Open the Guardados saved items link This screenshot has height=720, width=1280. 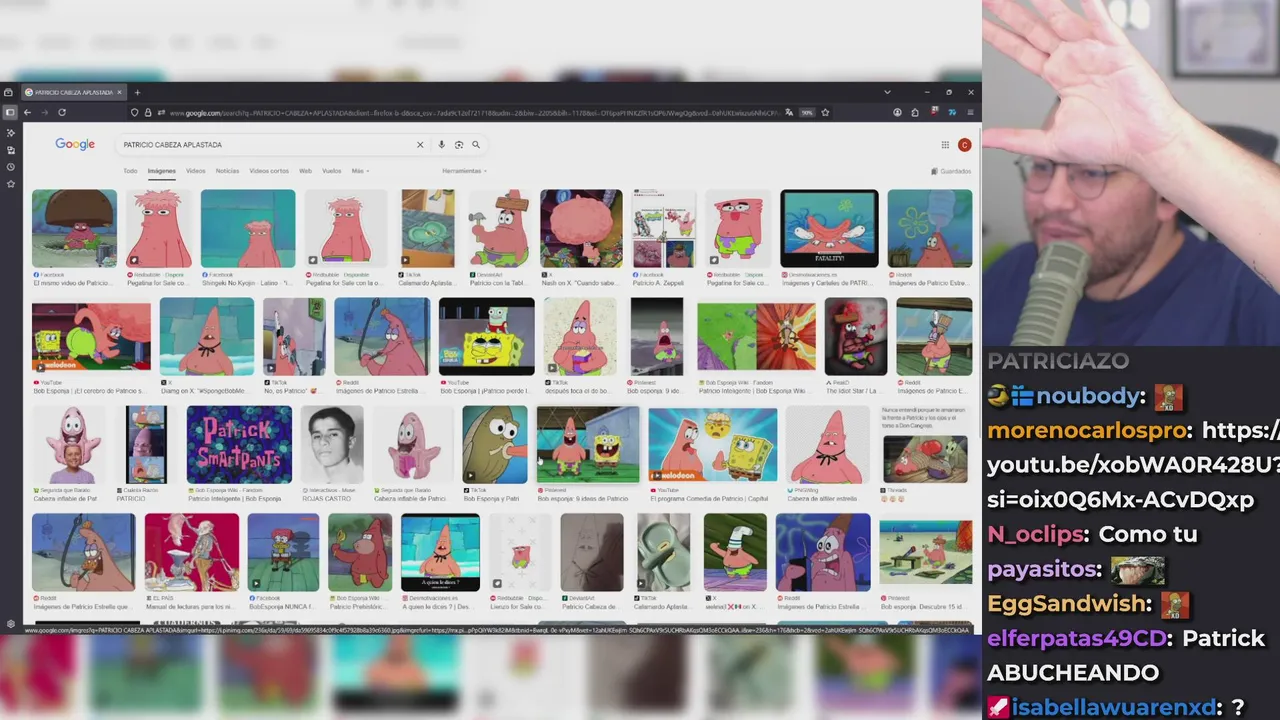click(x=951, y=171)
